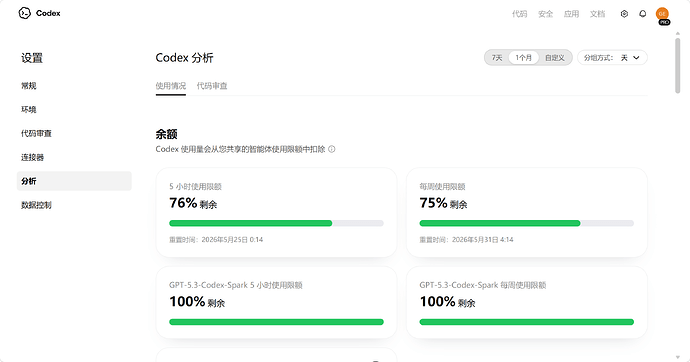Open 安全 link in top navigation

pos(545,14)
